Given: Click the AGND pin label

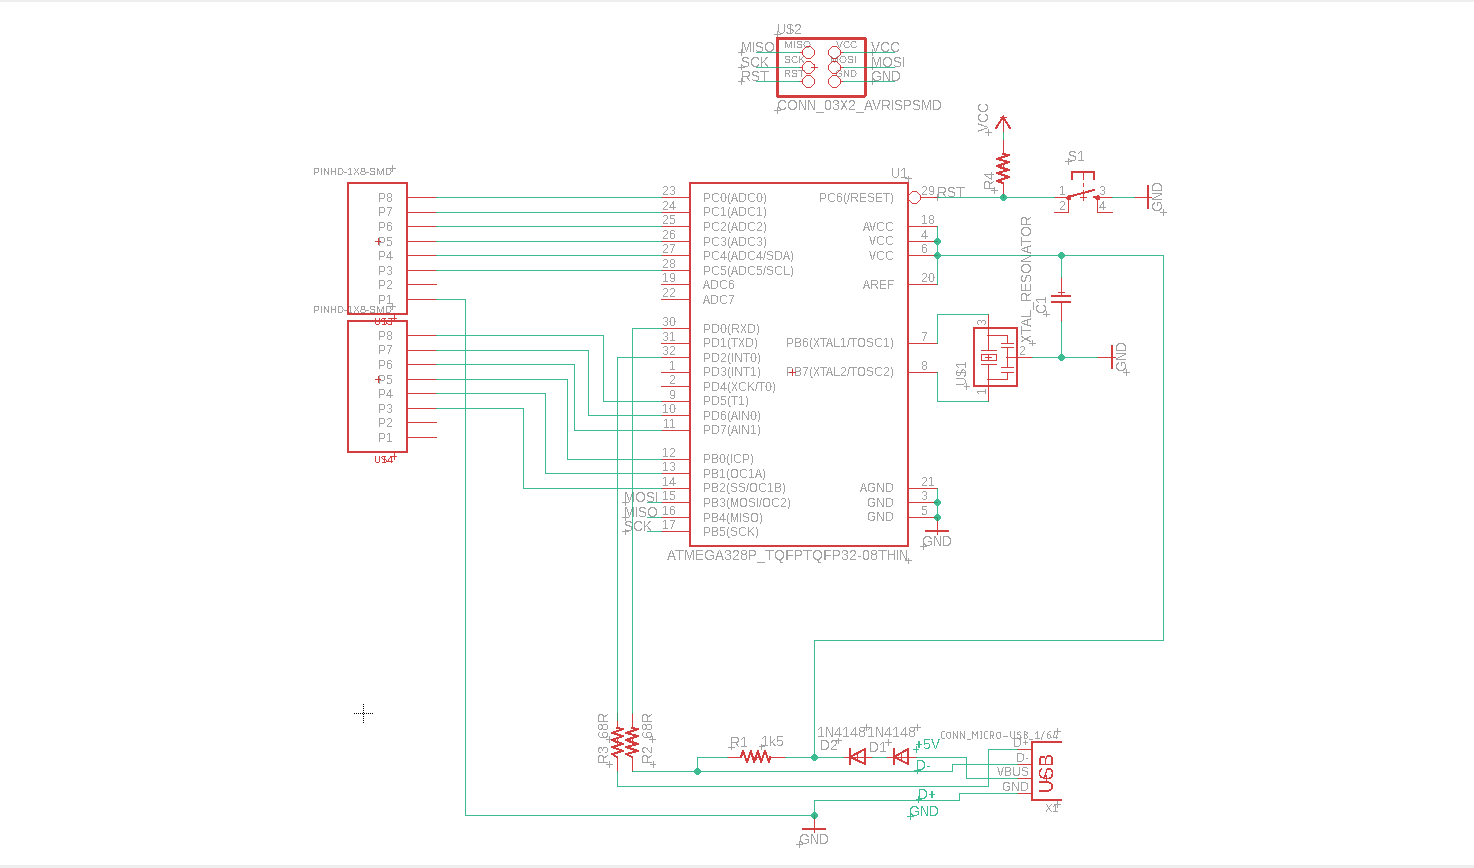Looking at the screenshot, I should tap(877, 488).
